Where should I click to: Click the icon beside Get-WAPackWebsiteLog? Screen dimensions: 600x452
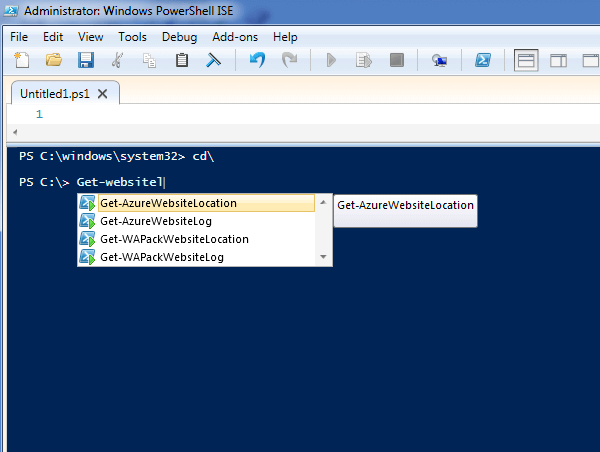(x=87, y=257)
